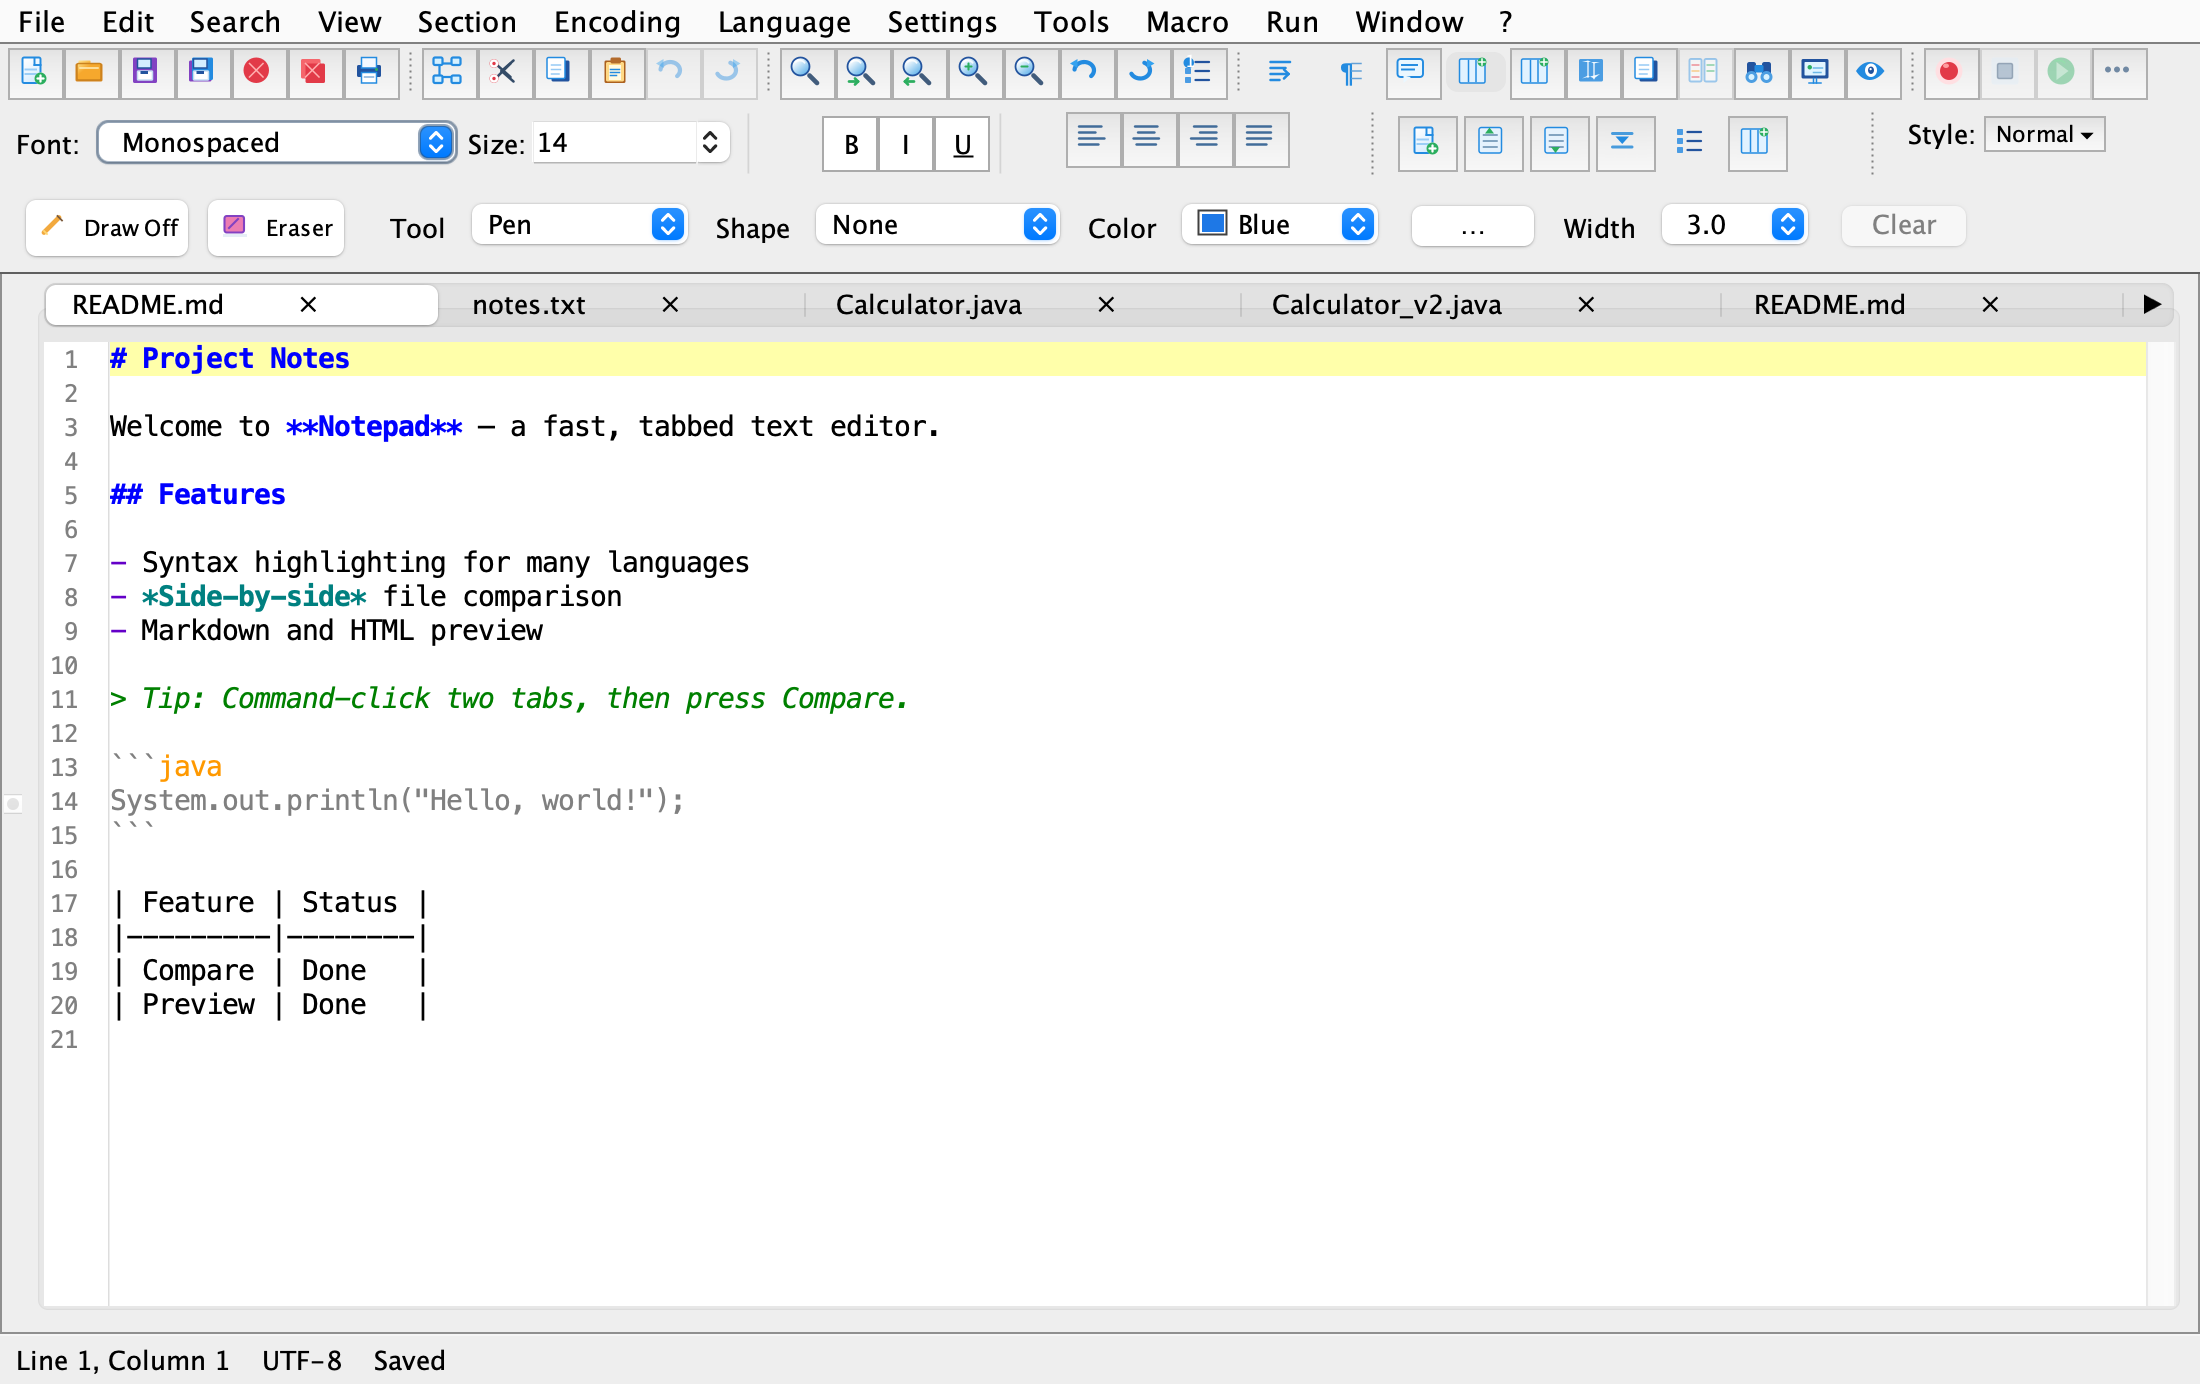
Task: Open the Font dropdown showing Monospaced
Action: click(277, 143)
